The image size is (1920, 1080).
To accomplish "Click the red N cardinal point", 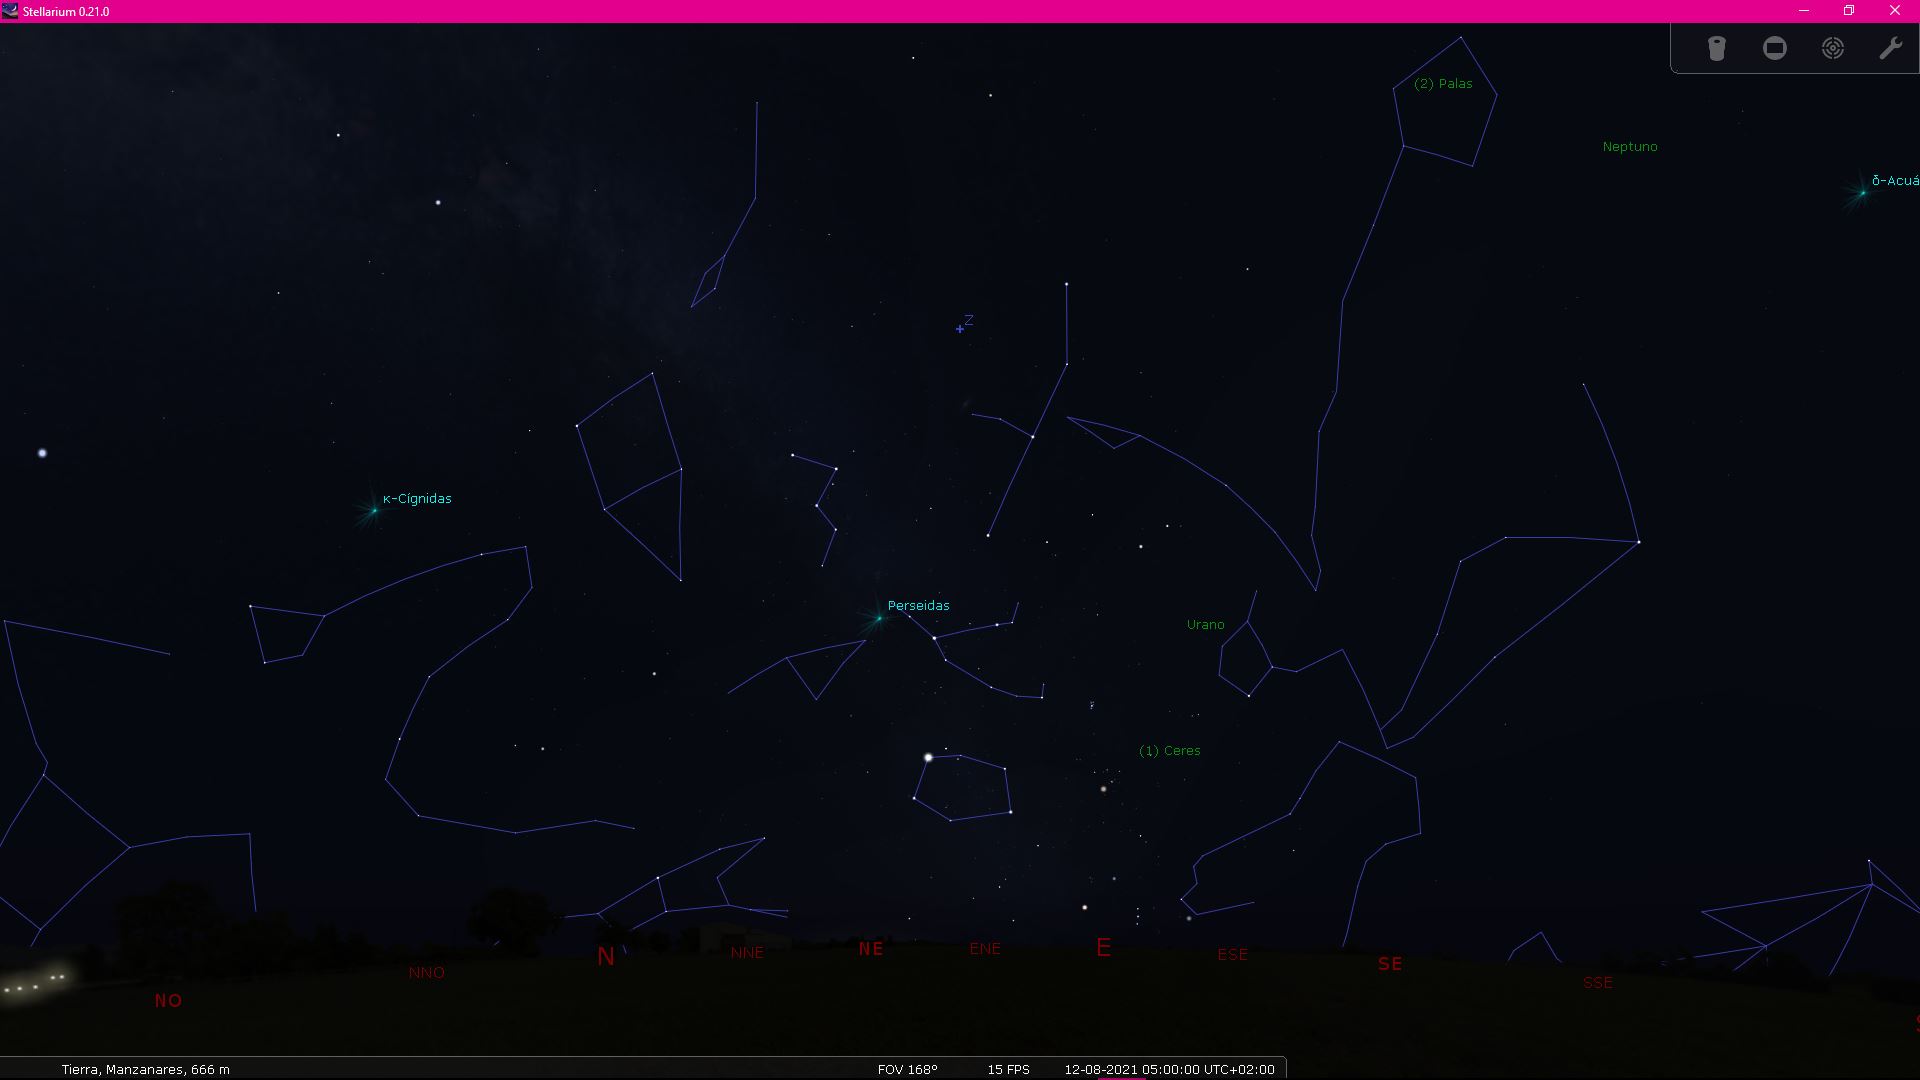I will [605, 957].
